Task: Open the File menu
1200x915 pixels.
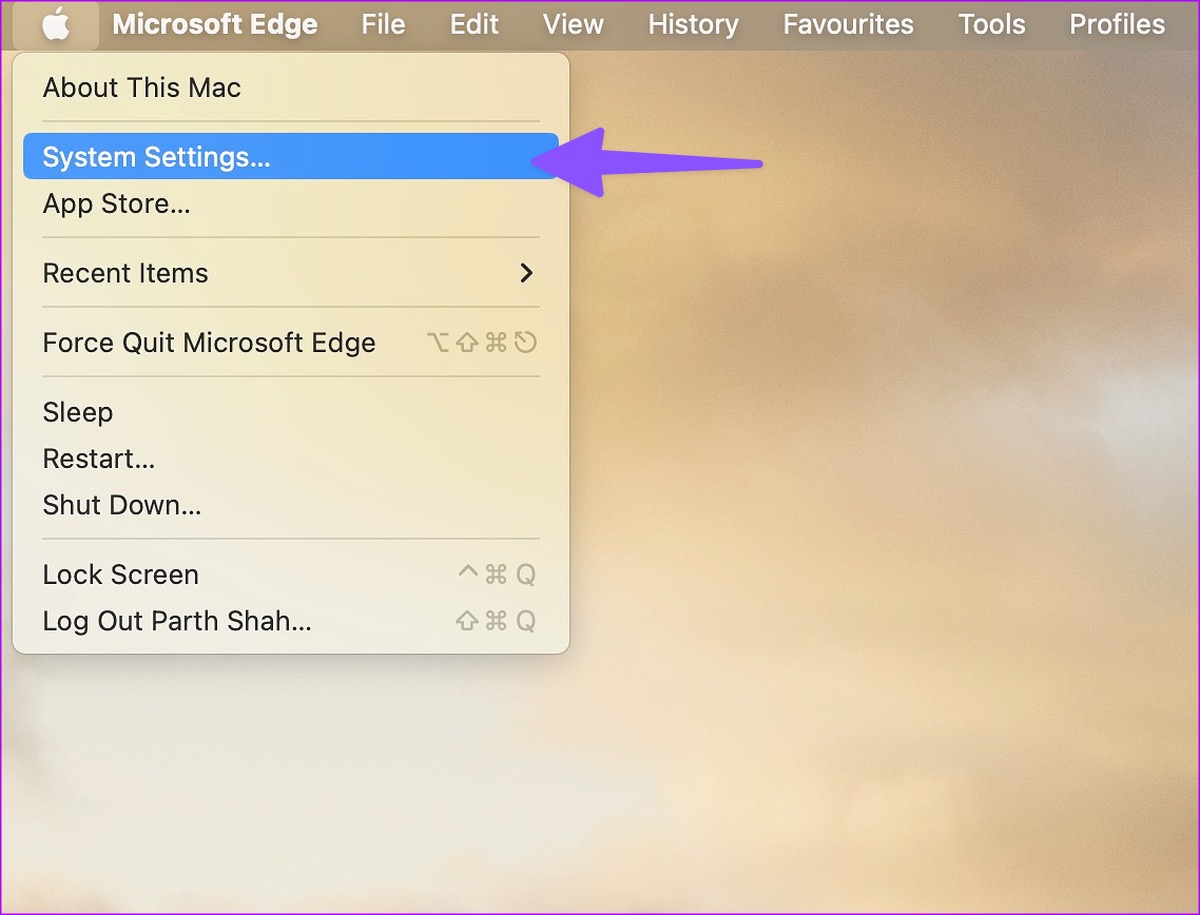Action: point(383,24)
